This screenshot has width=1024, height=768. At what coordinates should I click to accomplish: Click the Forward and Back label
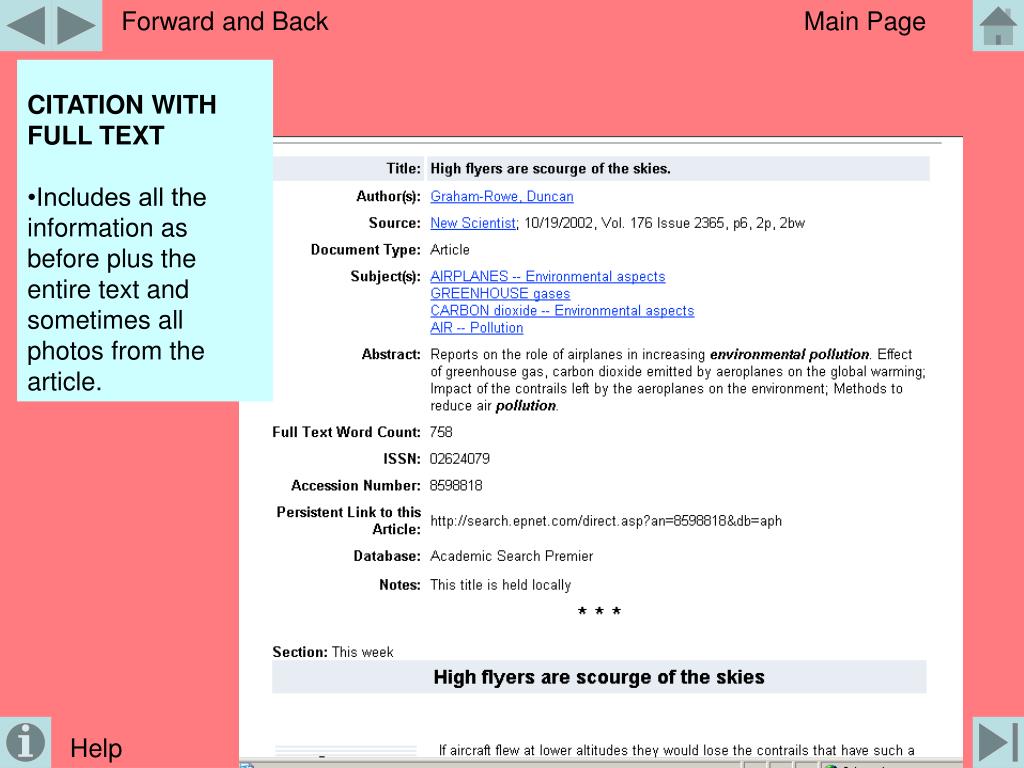[x=225, y=22]
